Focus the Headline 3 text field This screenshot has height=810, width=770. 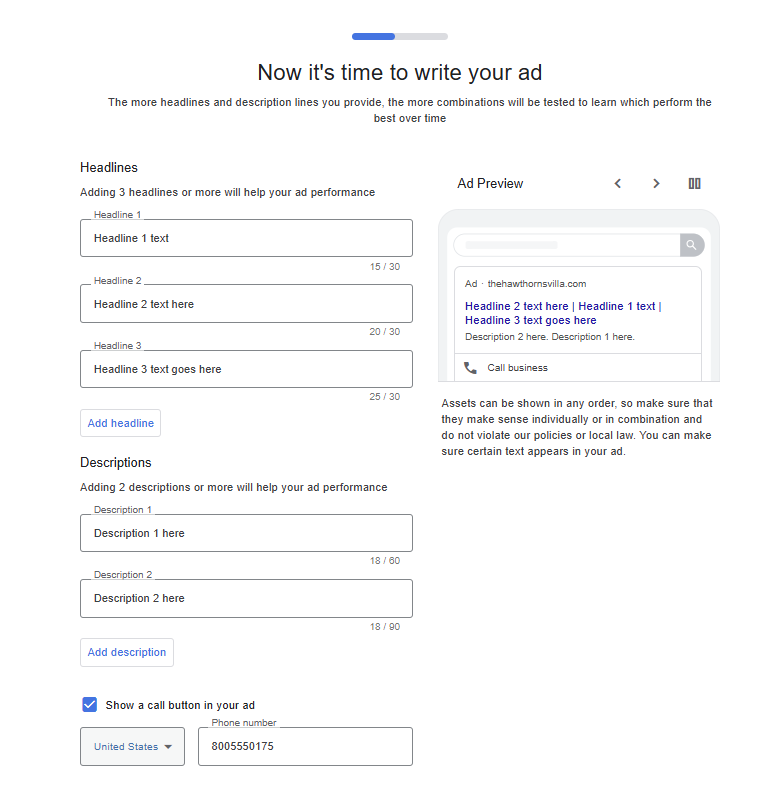point(246,369)
